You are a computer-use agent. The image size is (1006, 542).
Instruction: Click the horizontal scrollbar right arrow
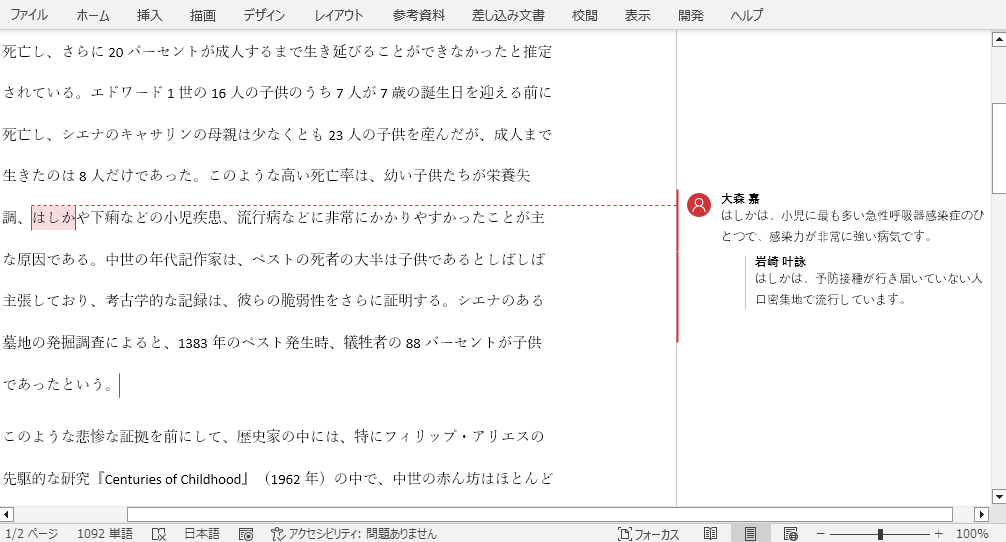coord(981,514)
